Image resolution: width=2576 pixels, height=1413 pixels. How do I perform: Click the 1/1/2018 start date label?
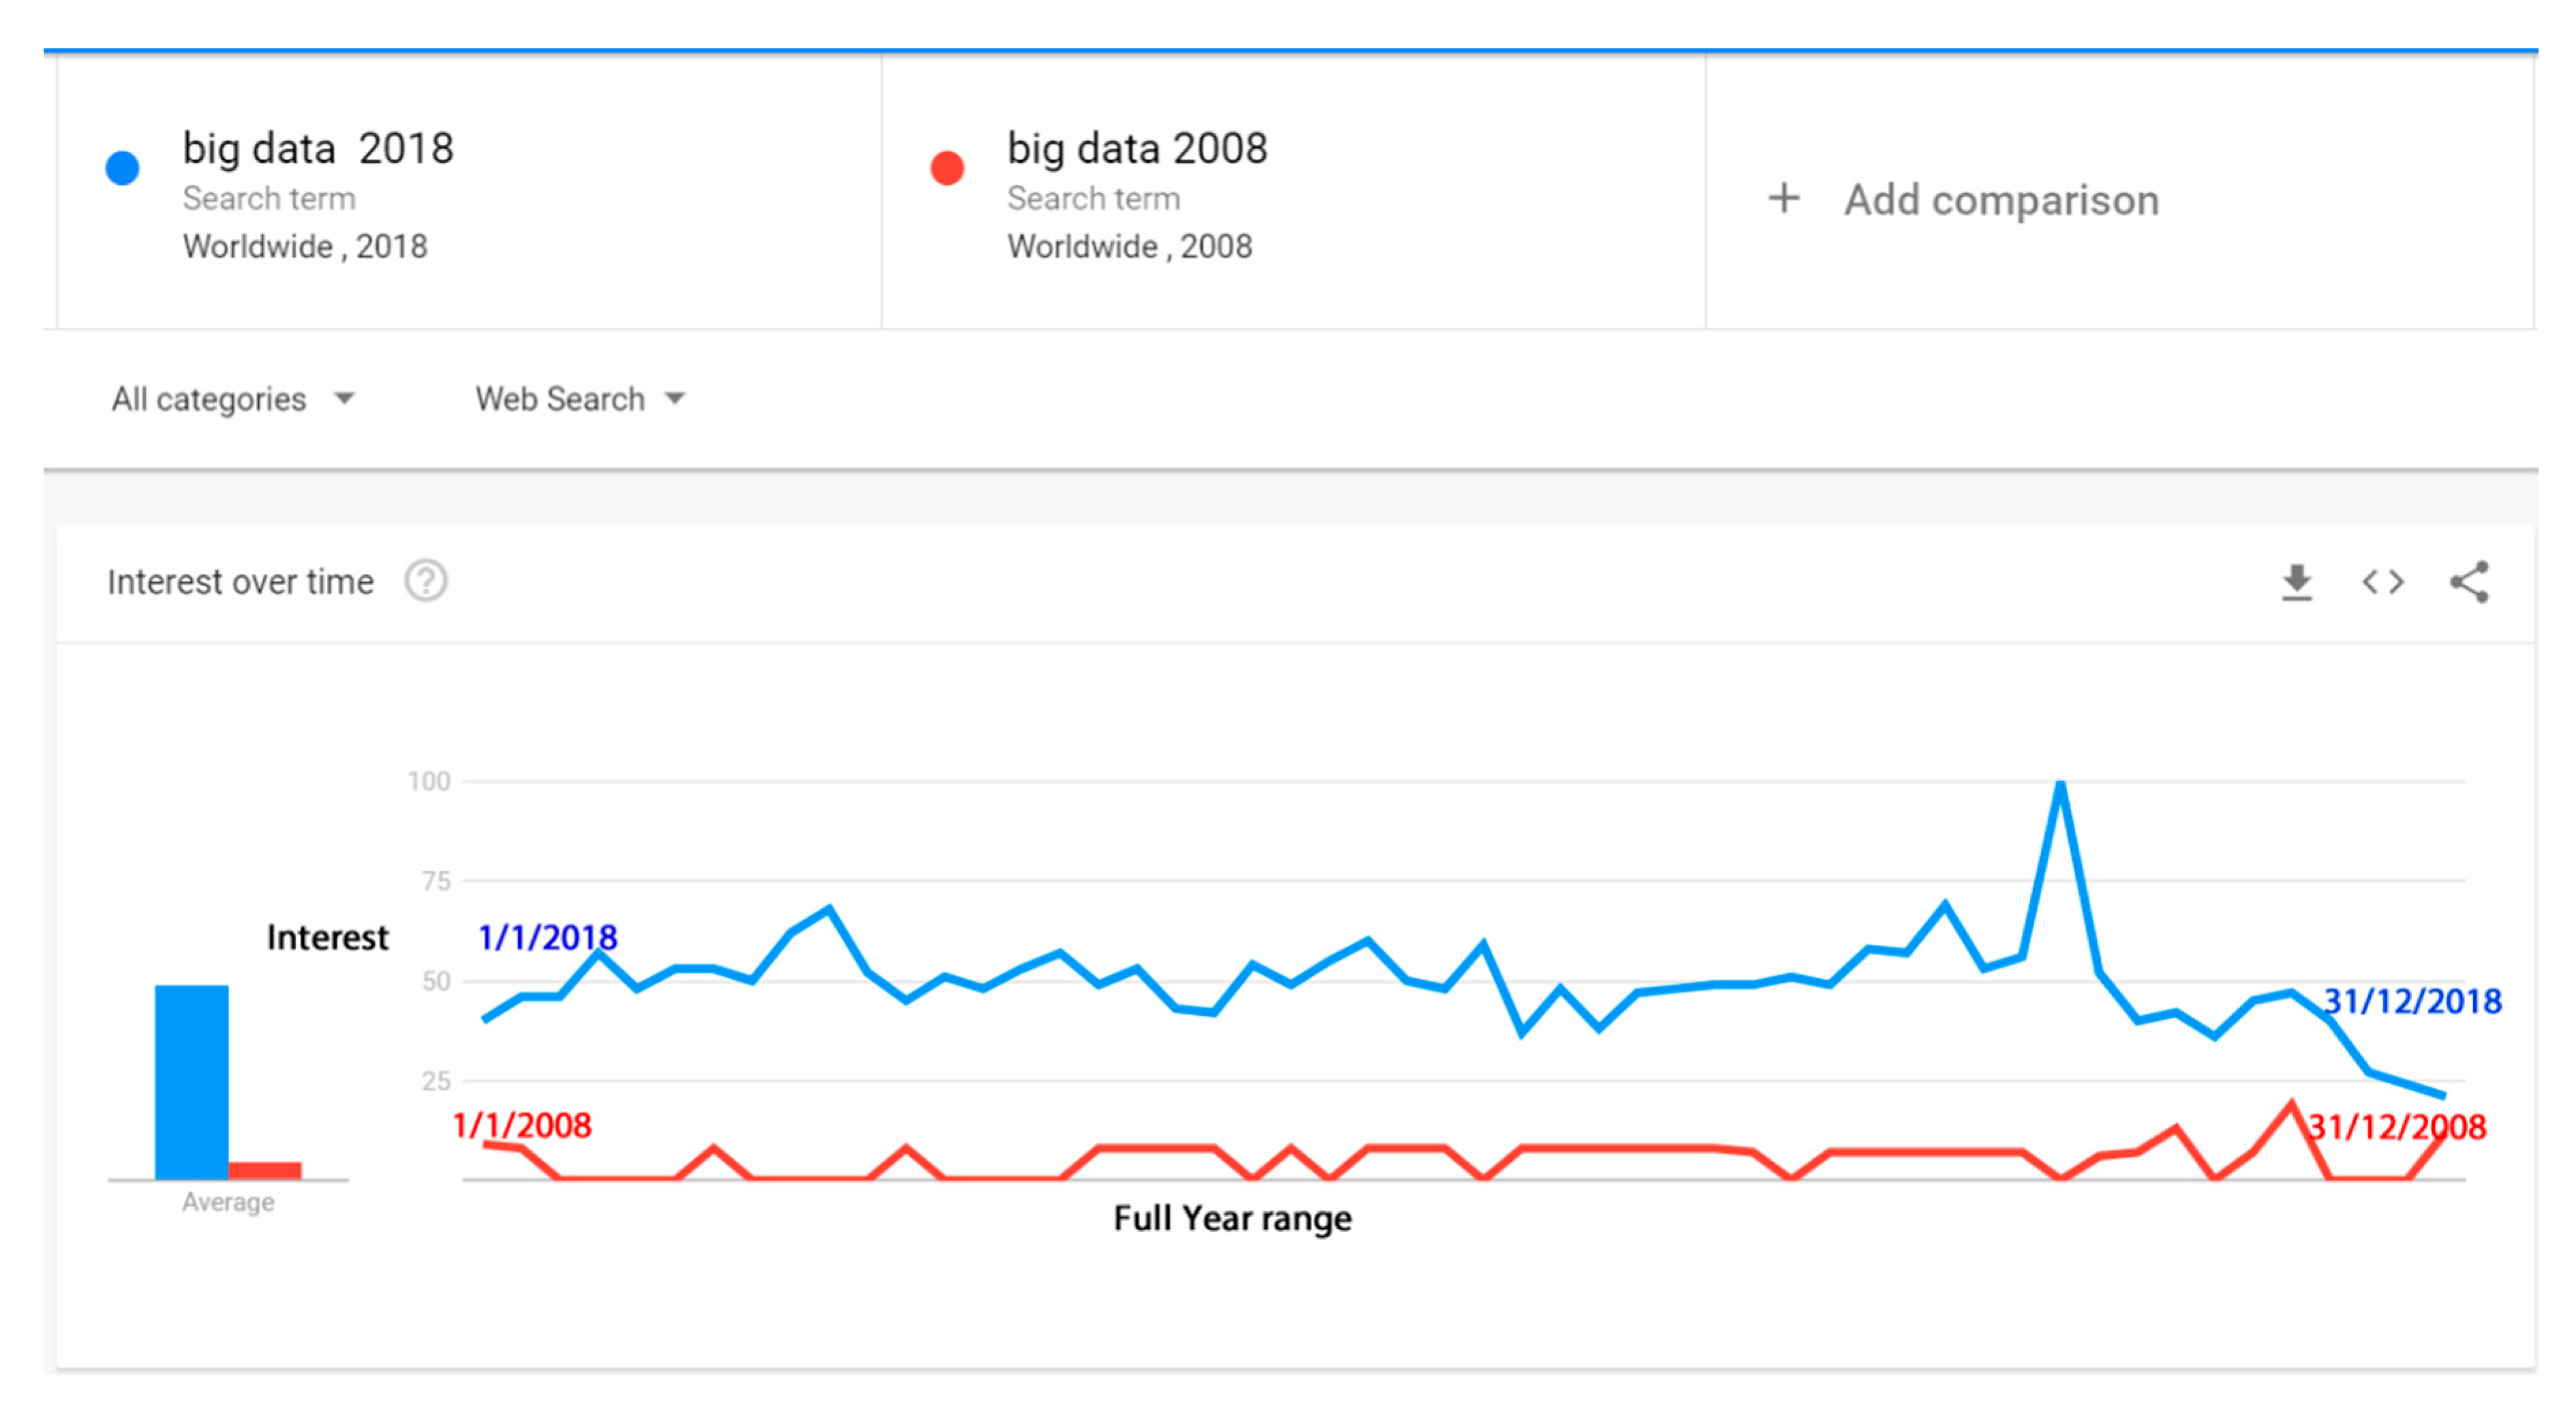coord(547,937)
